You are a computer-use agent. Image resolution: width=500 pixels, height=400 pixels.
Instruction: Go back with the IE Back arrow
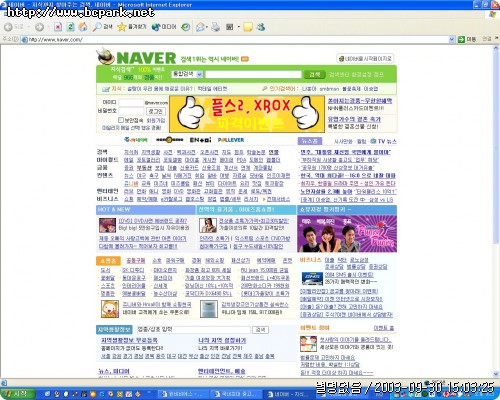(x=8, y=27)
